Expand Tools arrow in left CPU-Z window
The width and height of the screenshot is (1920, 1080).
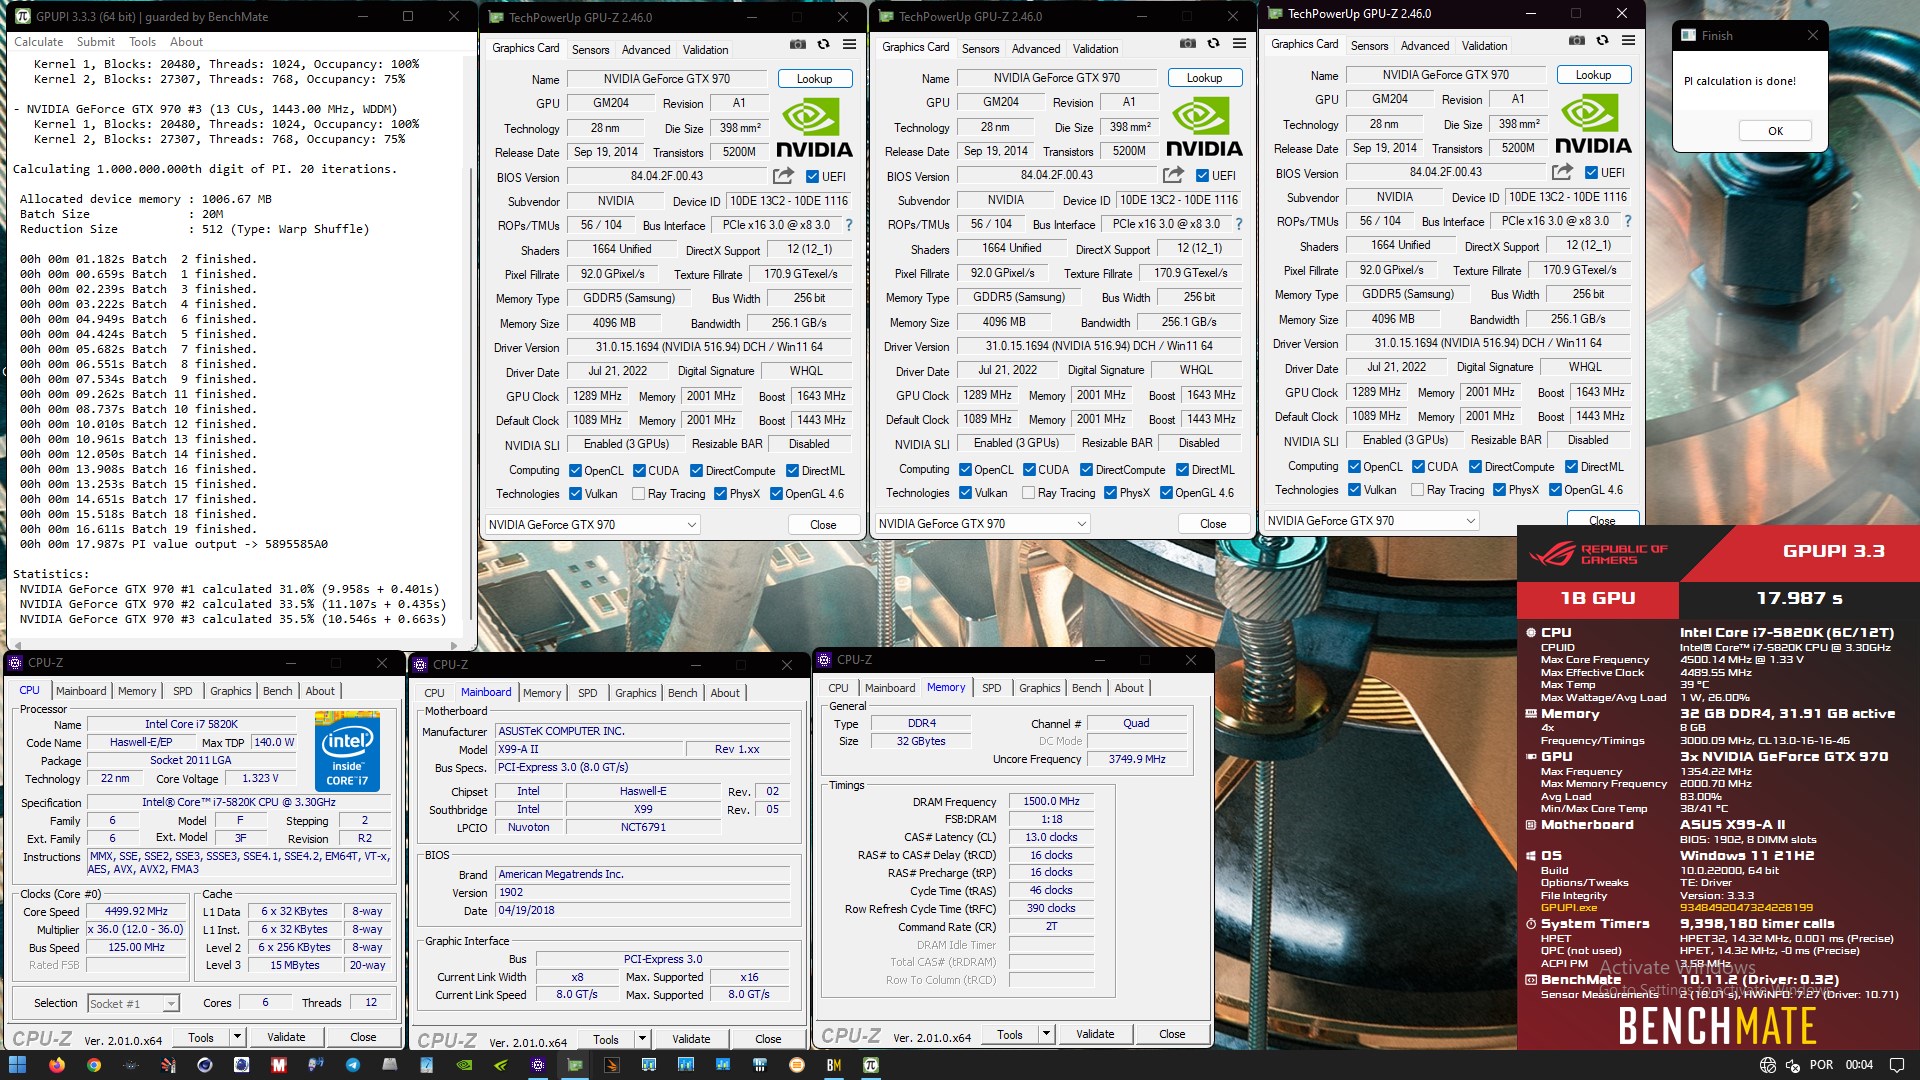pos(237,1038)
